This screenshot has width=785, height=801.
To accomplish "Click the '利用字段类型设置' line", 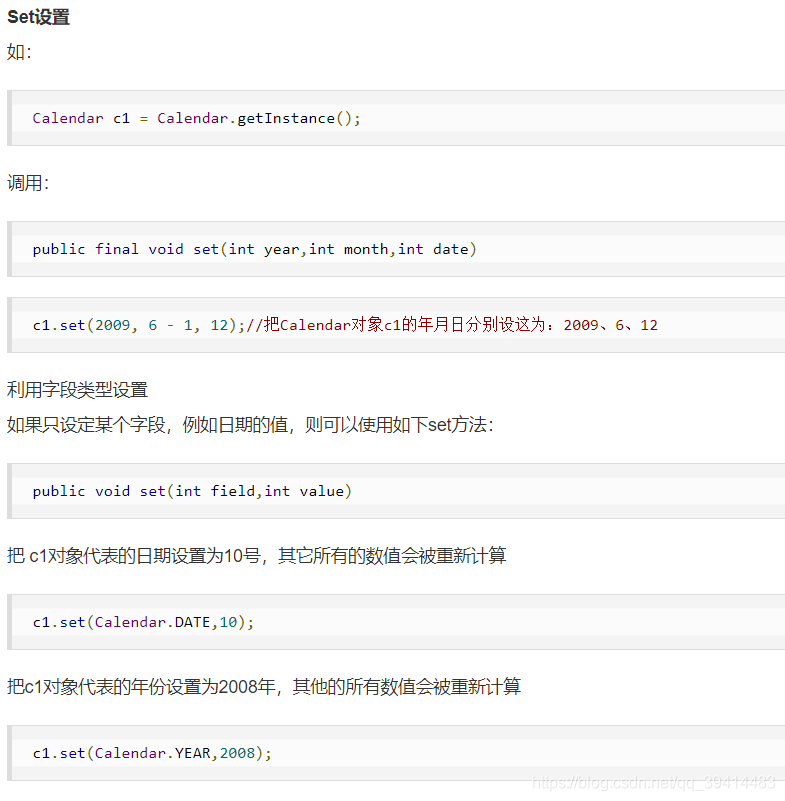I will [77, 390].
